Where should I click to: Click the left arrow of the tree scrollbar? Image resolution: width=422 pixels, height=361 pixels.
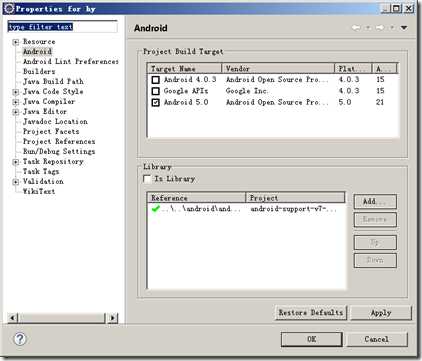point(13,318)
